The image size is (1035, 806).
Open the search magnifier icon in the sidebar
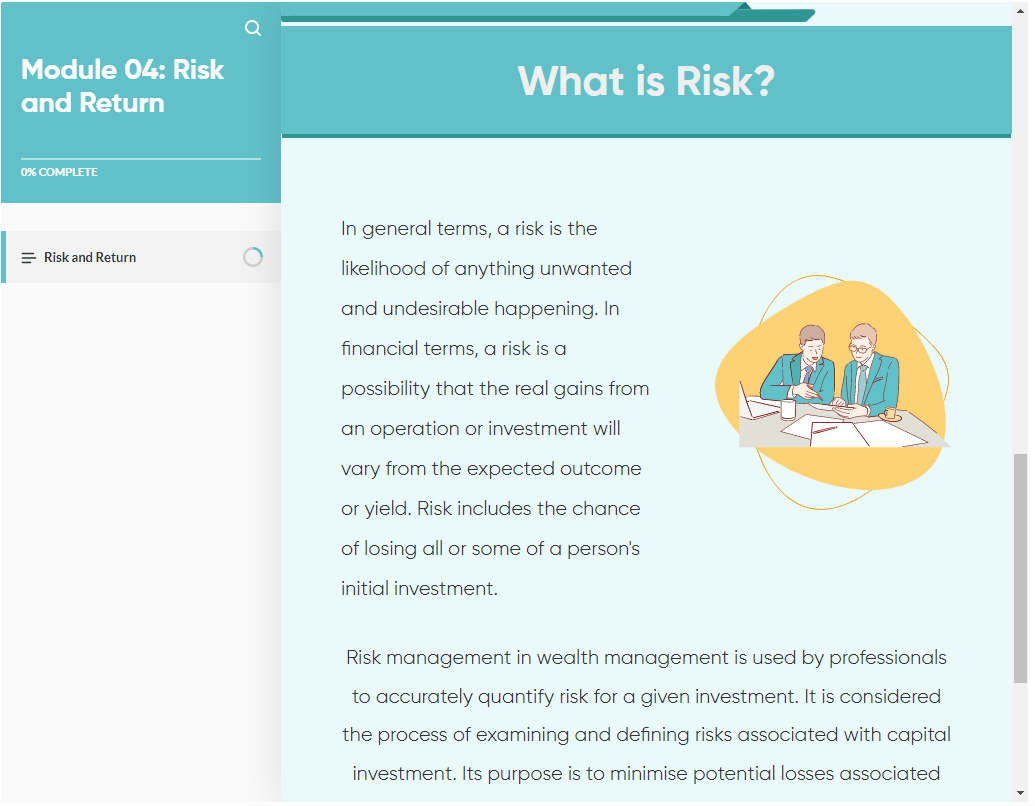pyautogui.click(x=253, y=28)
